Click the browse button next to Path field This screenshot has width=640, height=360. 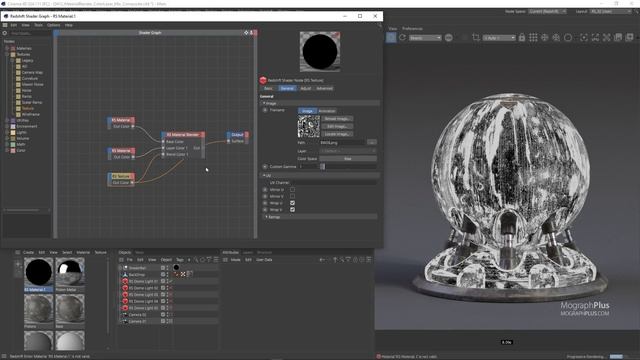click(x=371, y=142)
